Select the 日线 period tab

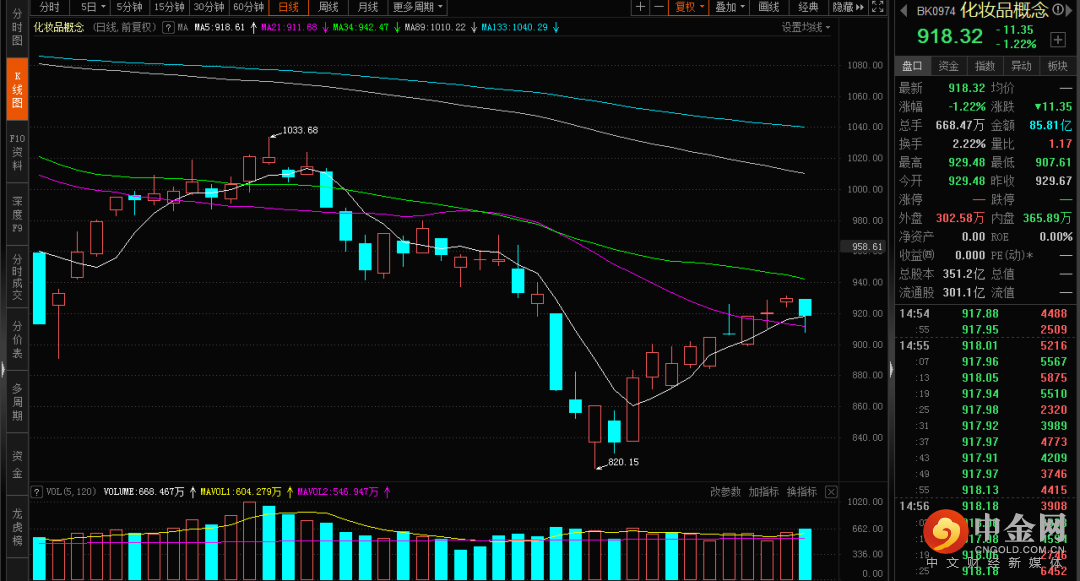(289, 7)
